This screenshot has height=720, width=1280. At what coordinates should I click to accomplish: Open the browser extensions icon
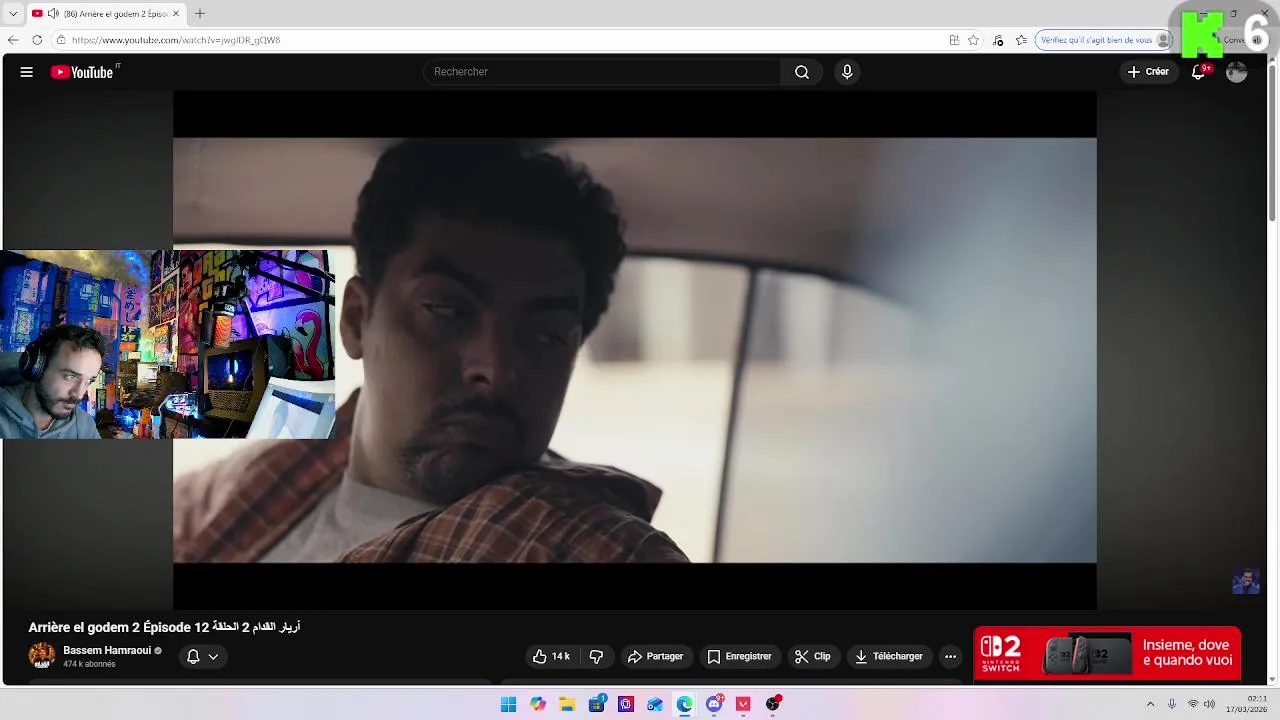pyautogui.click(x=998, y=40)
